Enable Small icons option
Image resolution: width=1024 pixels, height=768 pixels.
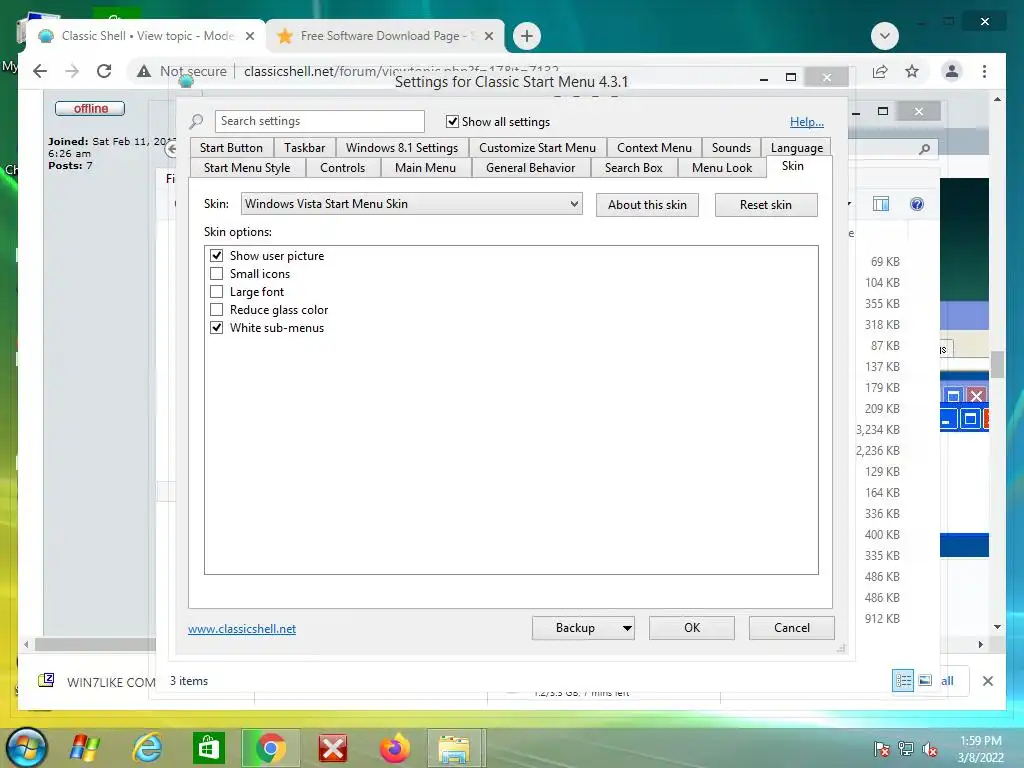click(x=216, y=274)
